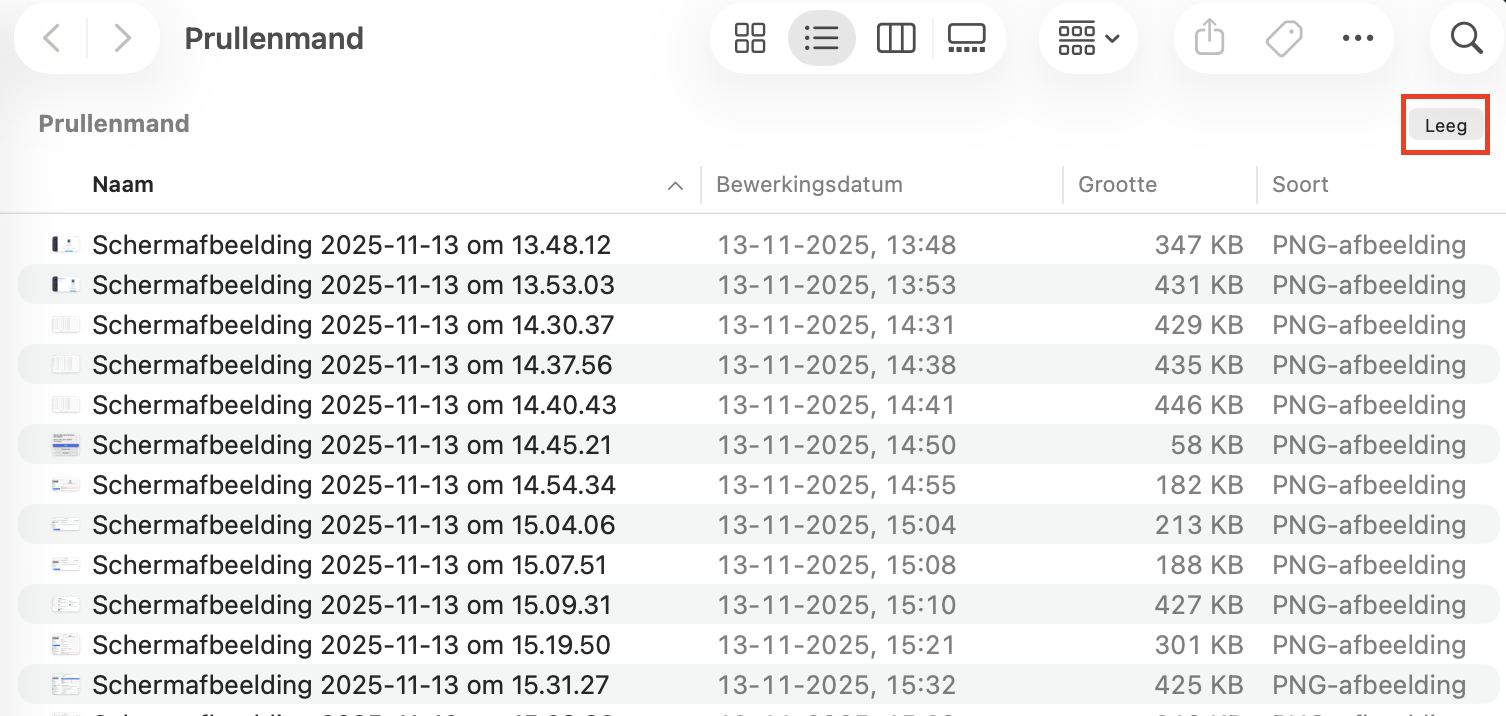
Task: Sort files by the Bewerkingsdatum column
Action: click(x=809, y=184)
